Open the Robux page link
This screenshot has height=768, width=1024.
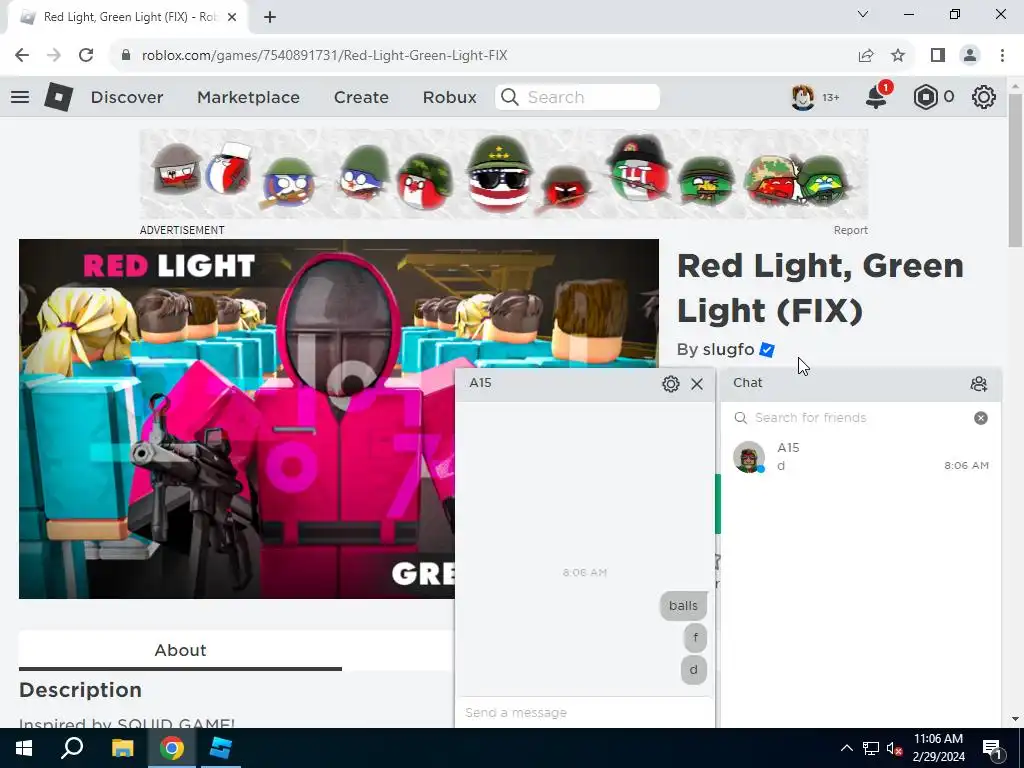(x=449, y=97)
